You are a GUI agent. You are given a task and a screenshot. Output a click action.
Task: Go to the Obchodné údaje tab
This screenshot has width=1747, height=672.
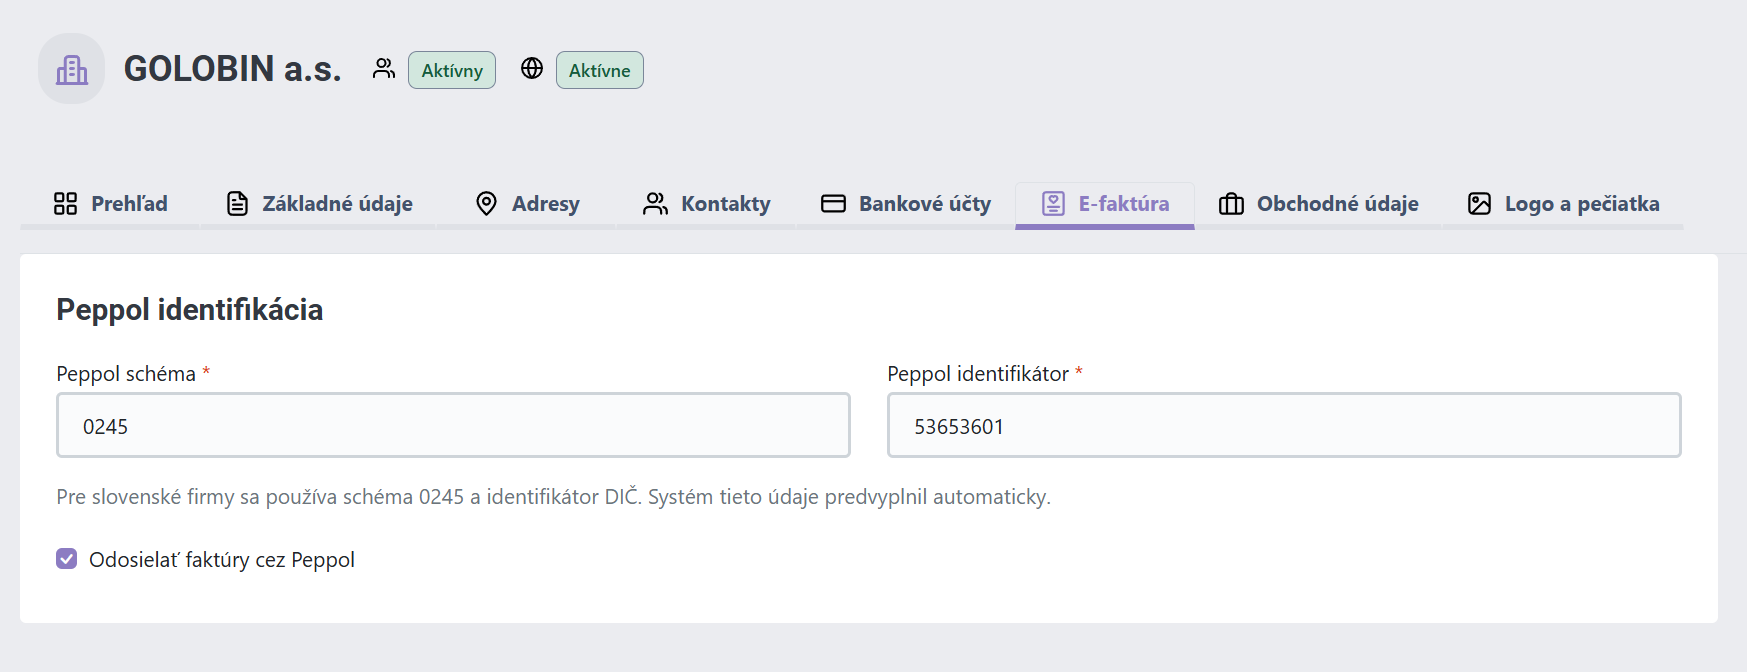tap(1318, 204)
